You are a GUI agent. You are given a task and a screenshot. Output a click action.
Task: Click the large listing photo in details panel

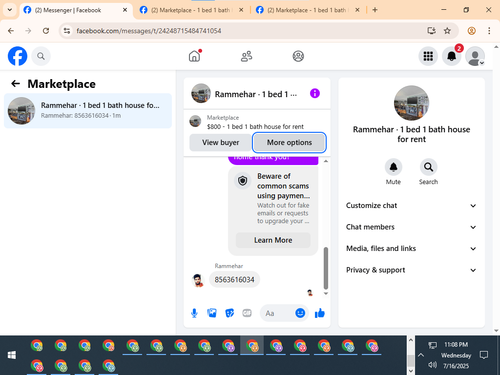click(411, 103)
